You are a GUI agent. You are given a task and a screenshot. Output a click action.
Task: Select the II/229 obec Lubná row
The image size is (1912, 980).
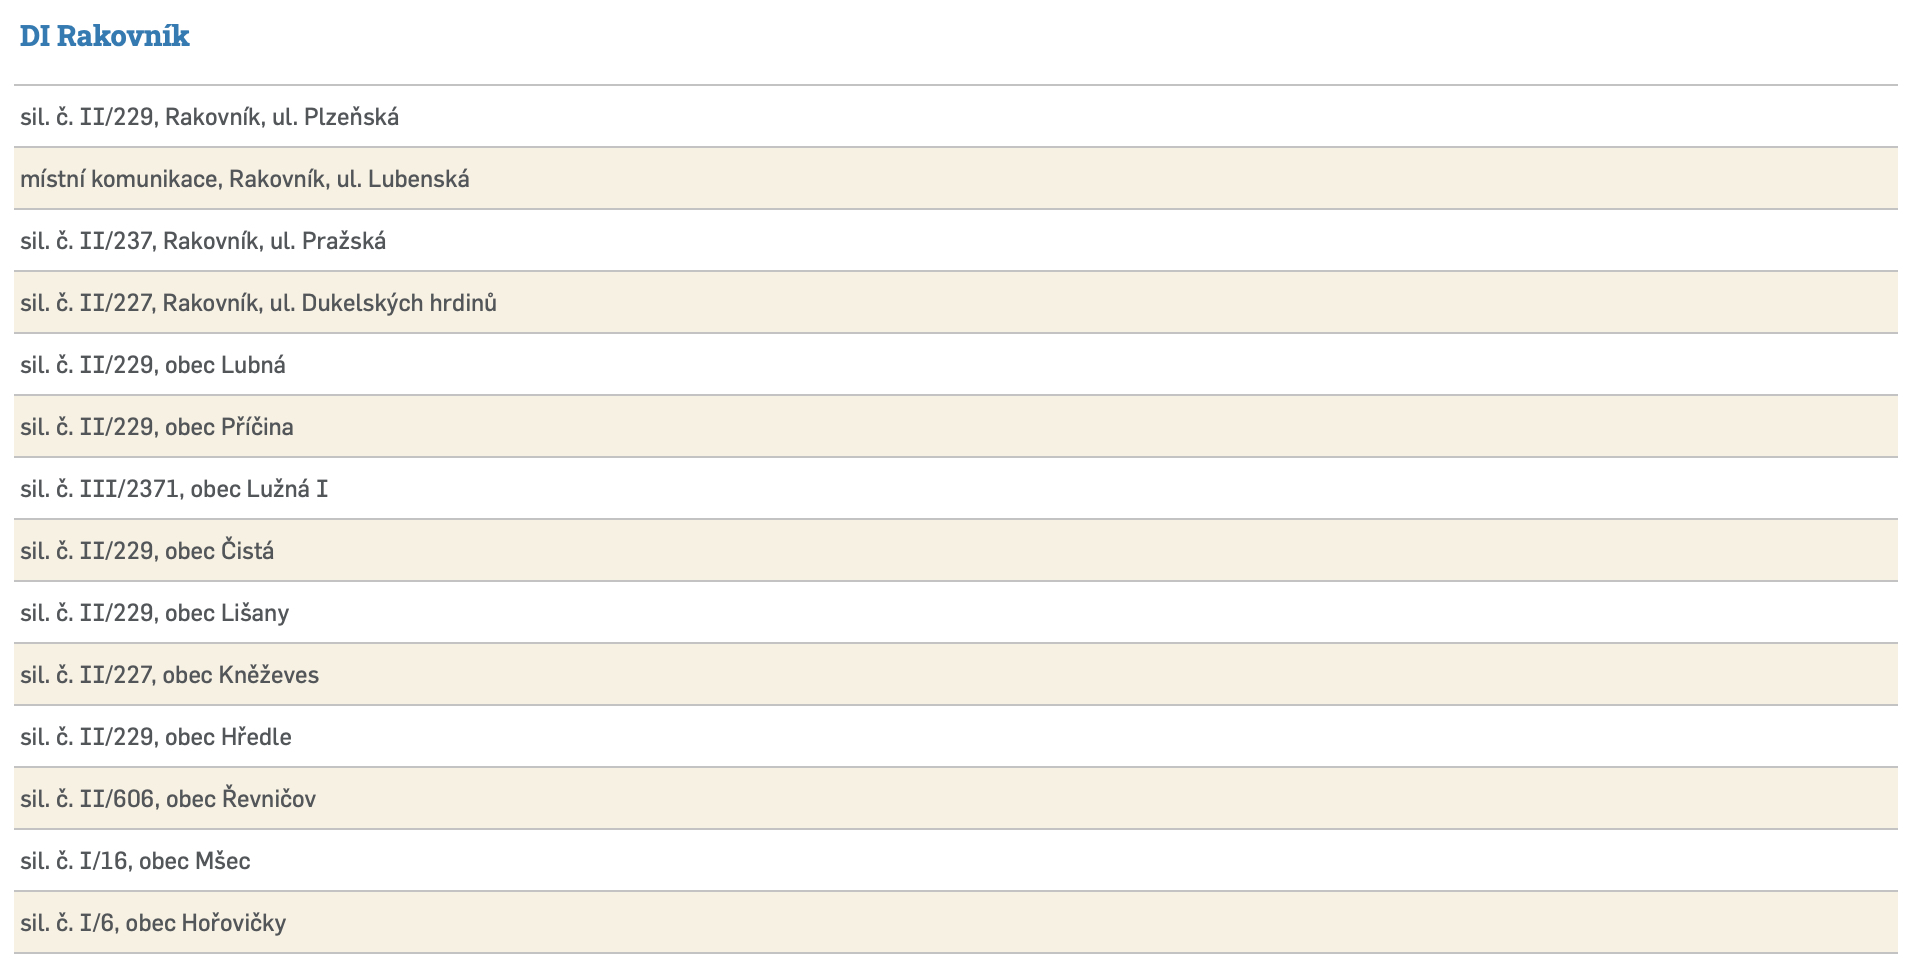(153, 365)
